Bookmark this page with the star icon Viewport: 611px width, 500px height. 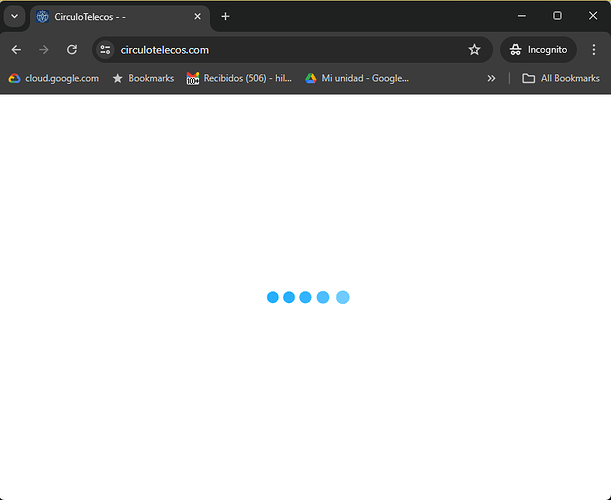pos(474,50)
